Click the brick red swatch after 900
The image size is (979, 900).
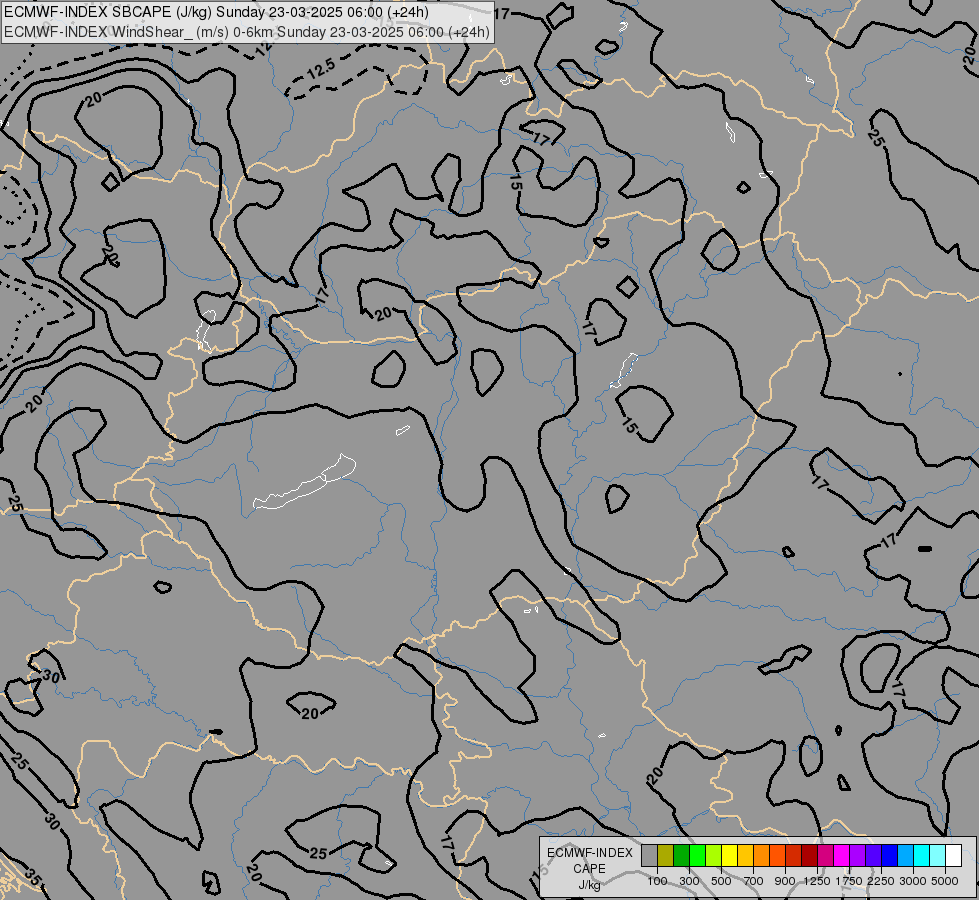[x=794, y=856]
